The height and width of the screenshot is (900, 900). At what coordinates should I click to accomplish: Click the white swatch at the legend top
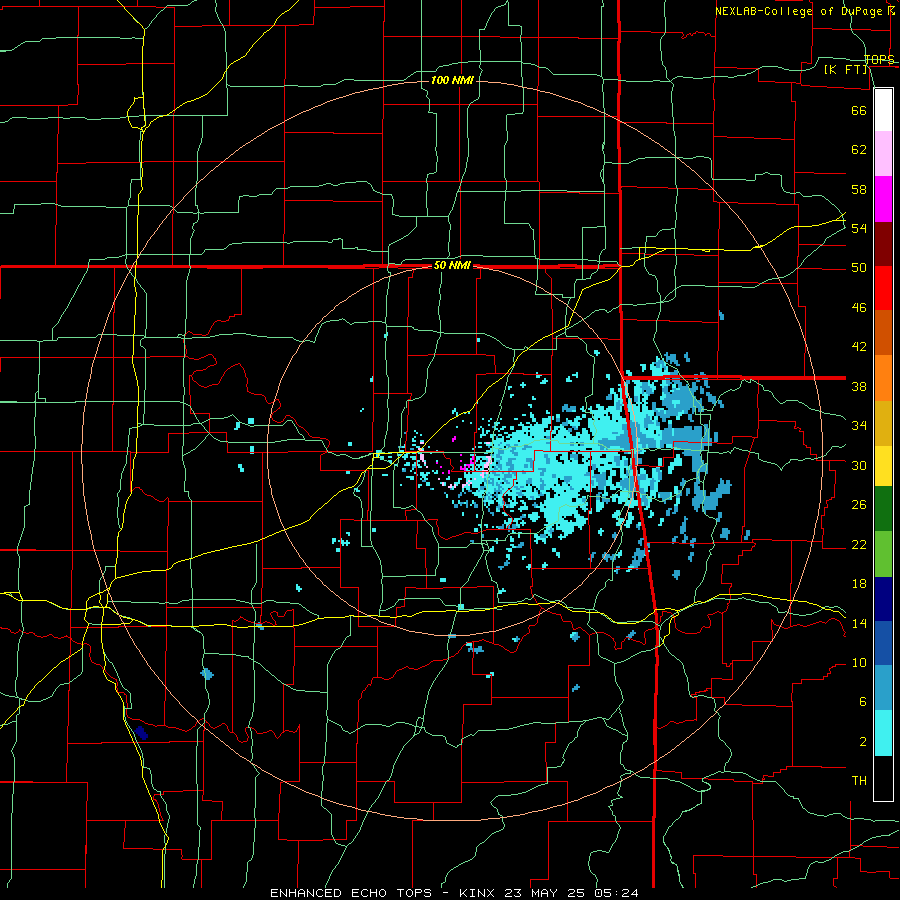(883, 110)
